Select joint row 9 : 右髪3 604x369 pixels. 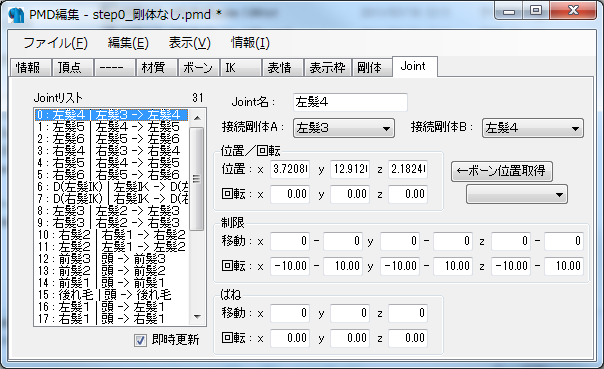[111, 223]
